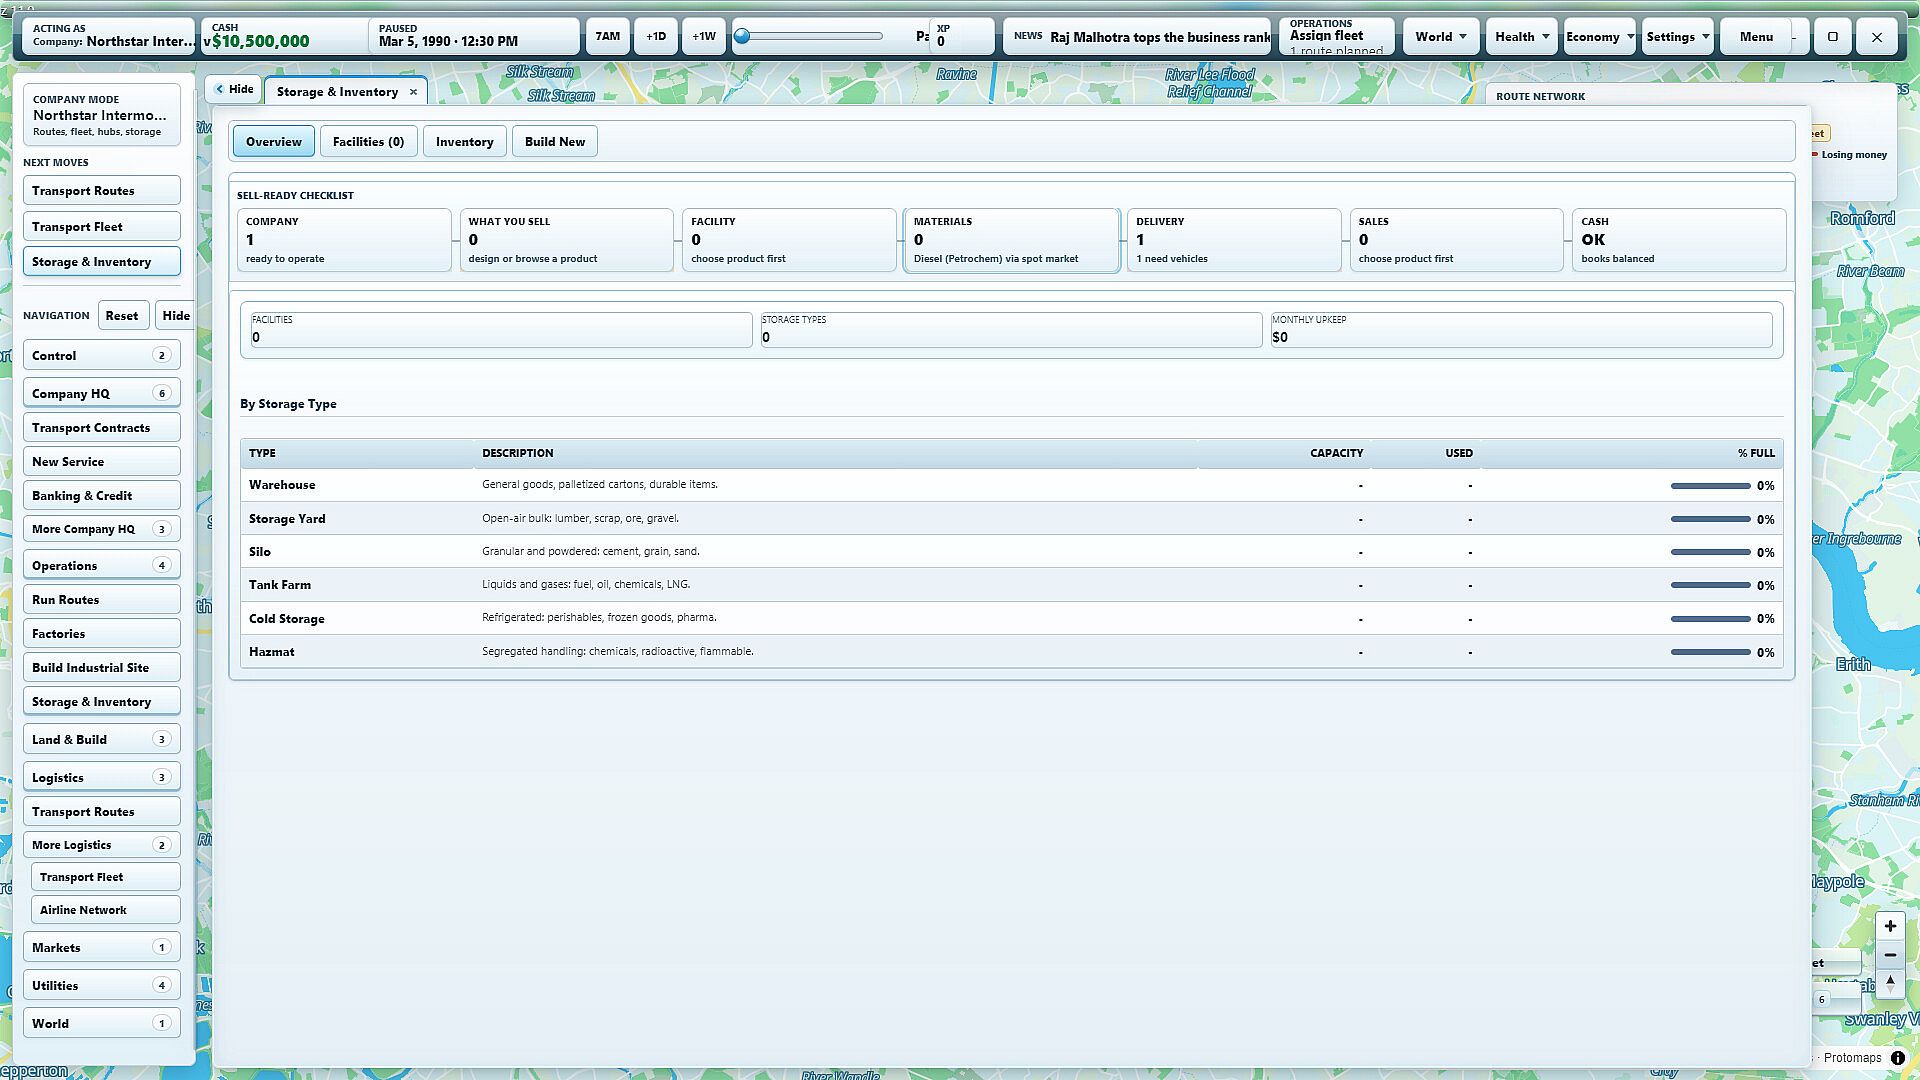Screen dimensions: 1920x1080
Task: Expand More Company HQ group
Action: pos(102,529)
